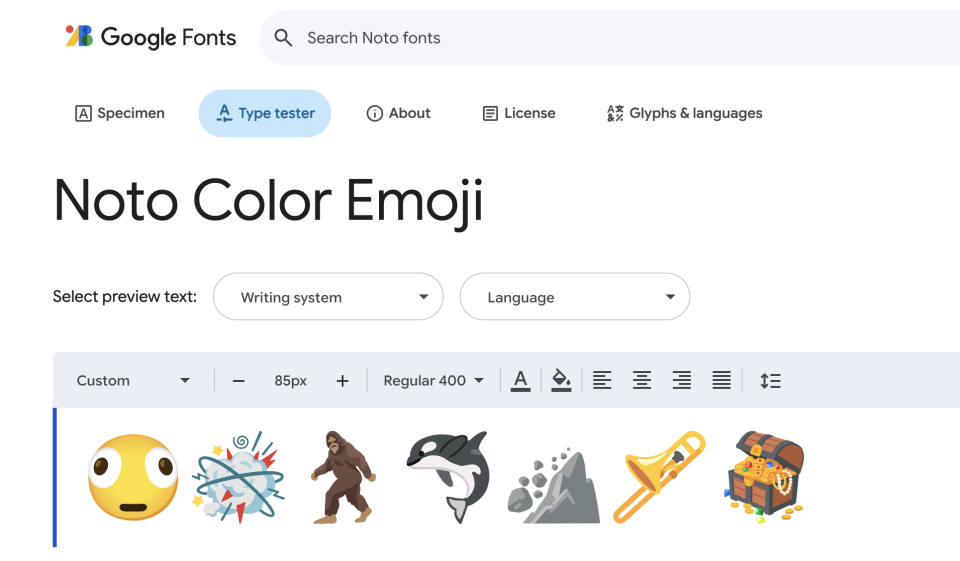Image resolution: width=960 pixels, height=561 pixels.
Task: Click the Google Fonts logo
Action: [x=150, y=37]
